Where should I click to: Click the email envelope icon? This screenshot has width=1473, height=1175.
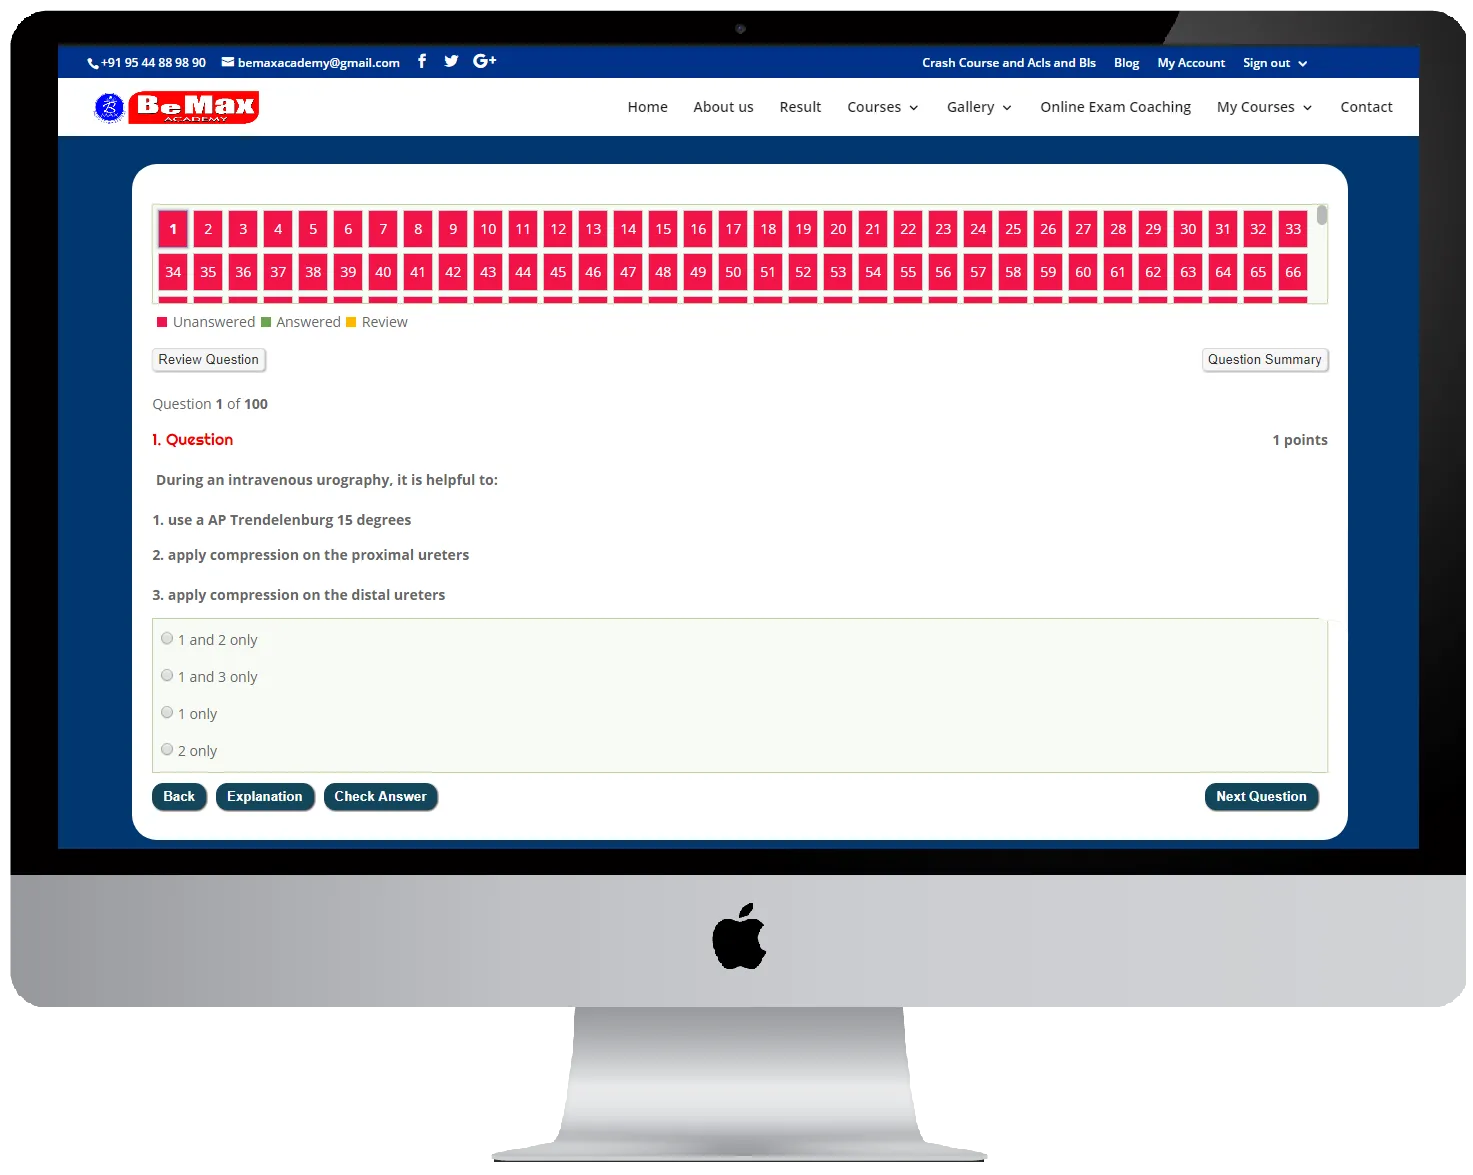coord(228,62)
